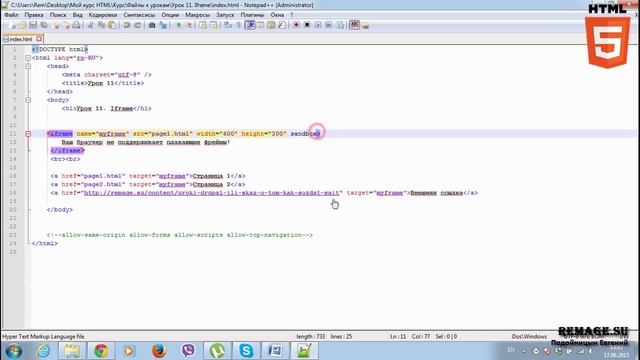This screenshot has width=640, height=360.
Task: Click the Print toolbar icon
Action: (76, 25)
